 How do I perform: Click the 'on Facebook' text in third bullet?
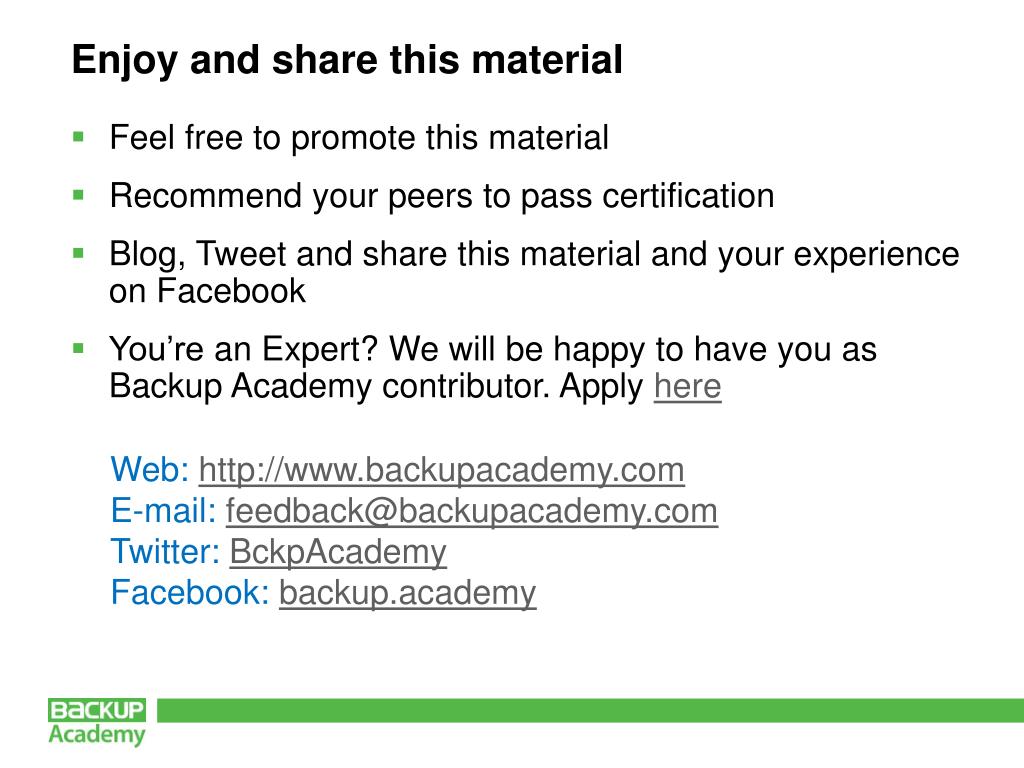pos(208,291)
